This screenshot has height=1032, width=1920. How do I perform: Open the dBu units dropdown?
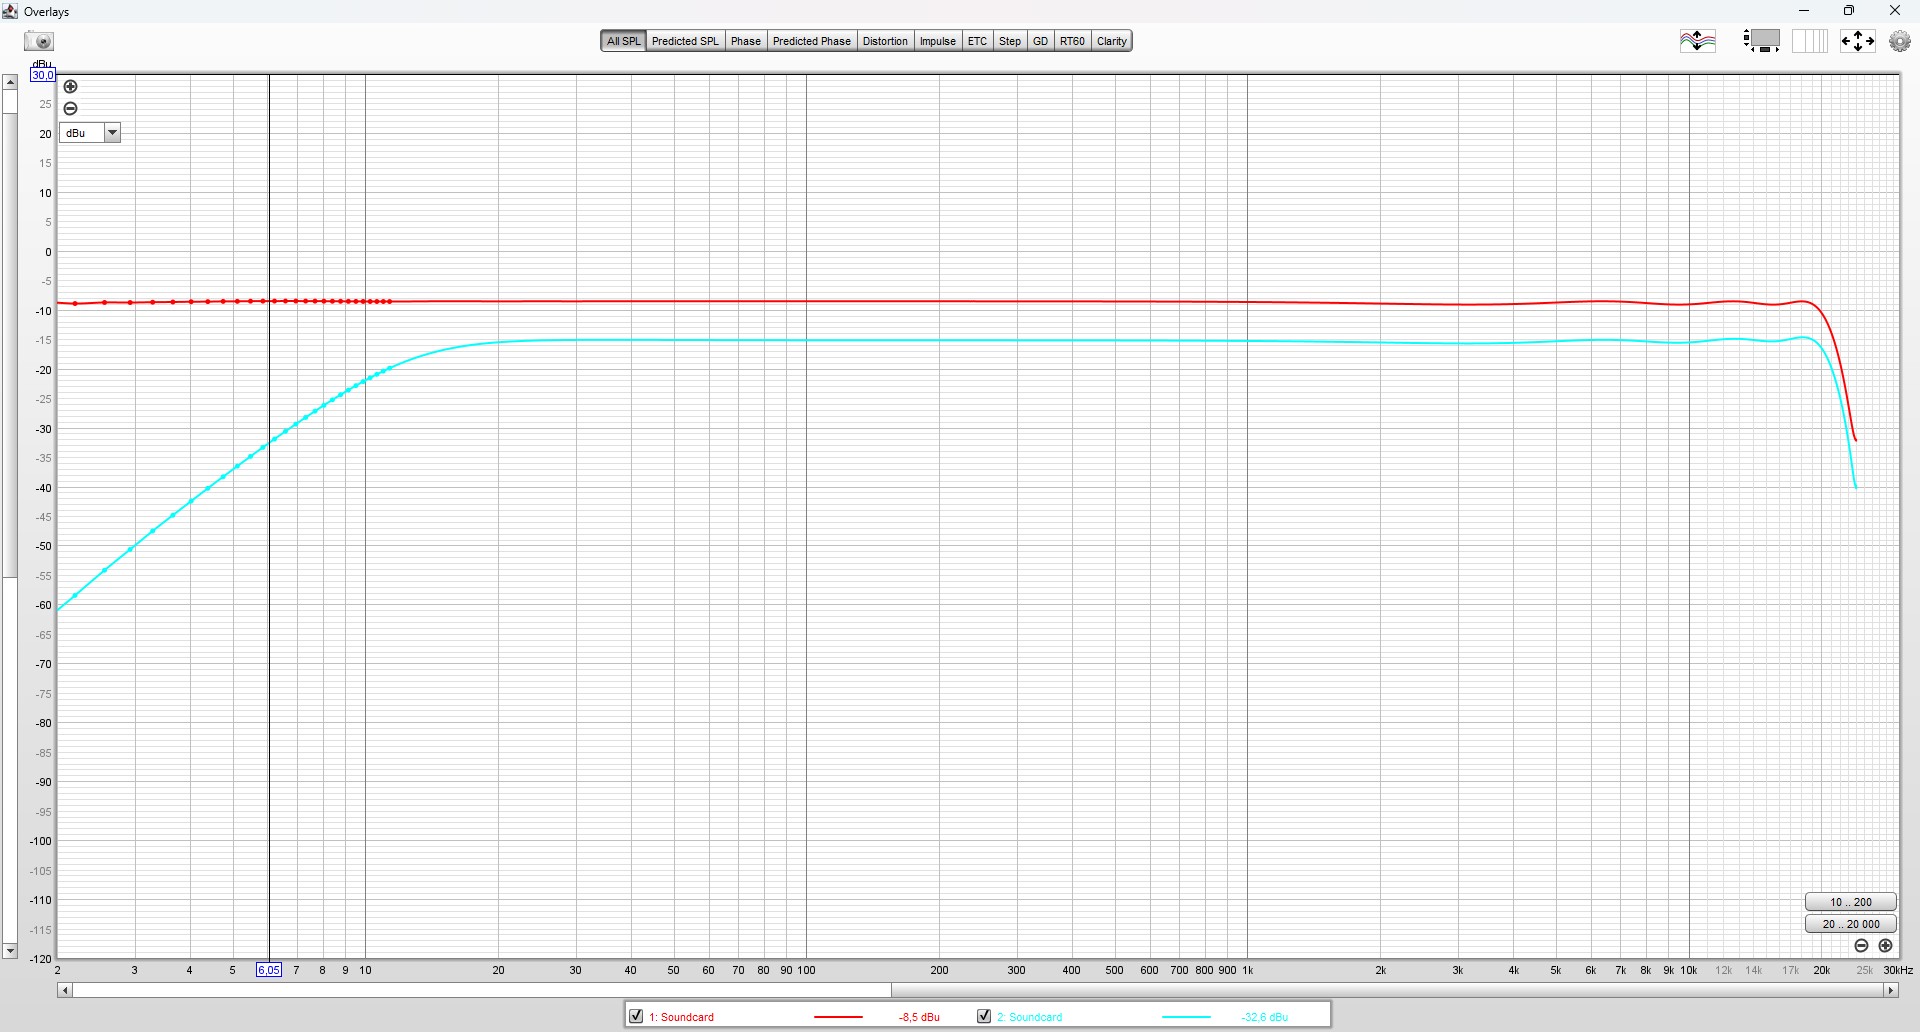coord(90,133)
